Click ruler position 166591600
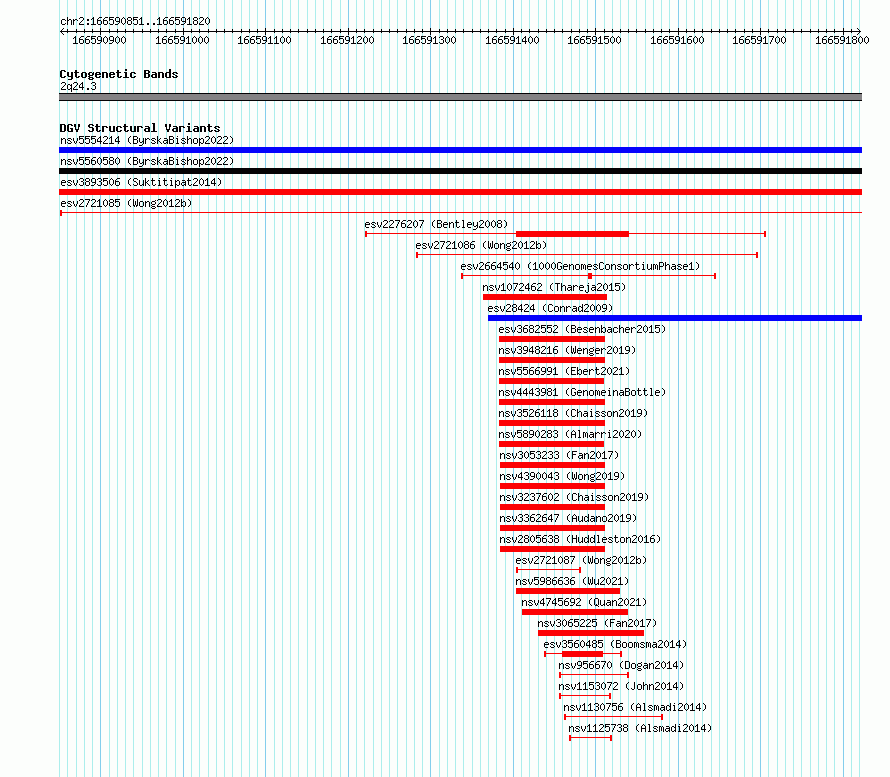Image resolution: width=890 pixels, height=777 pixels. (677, 40)
